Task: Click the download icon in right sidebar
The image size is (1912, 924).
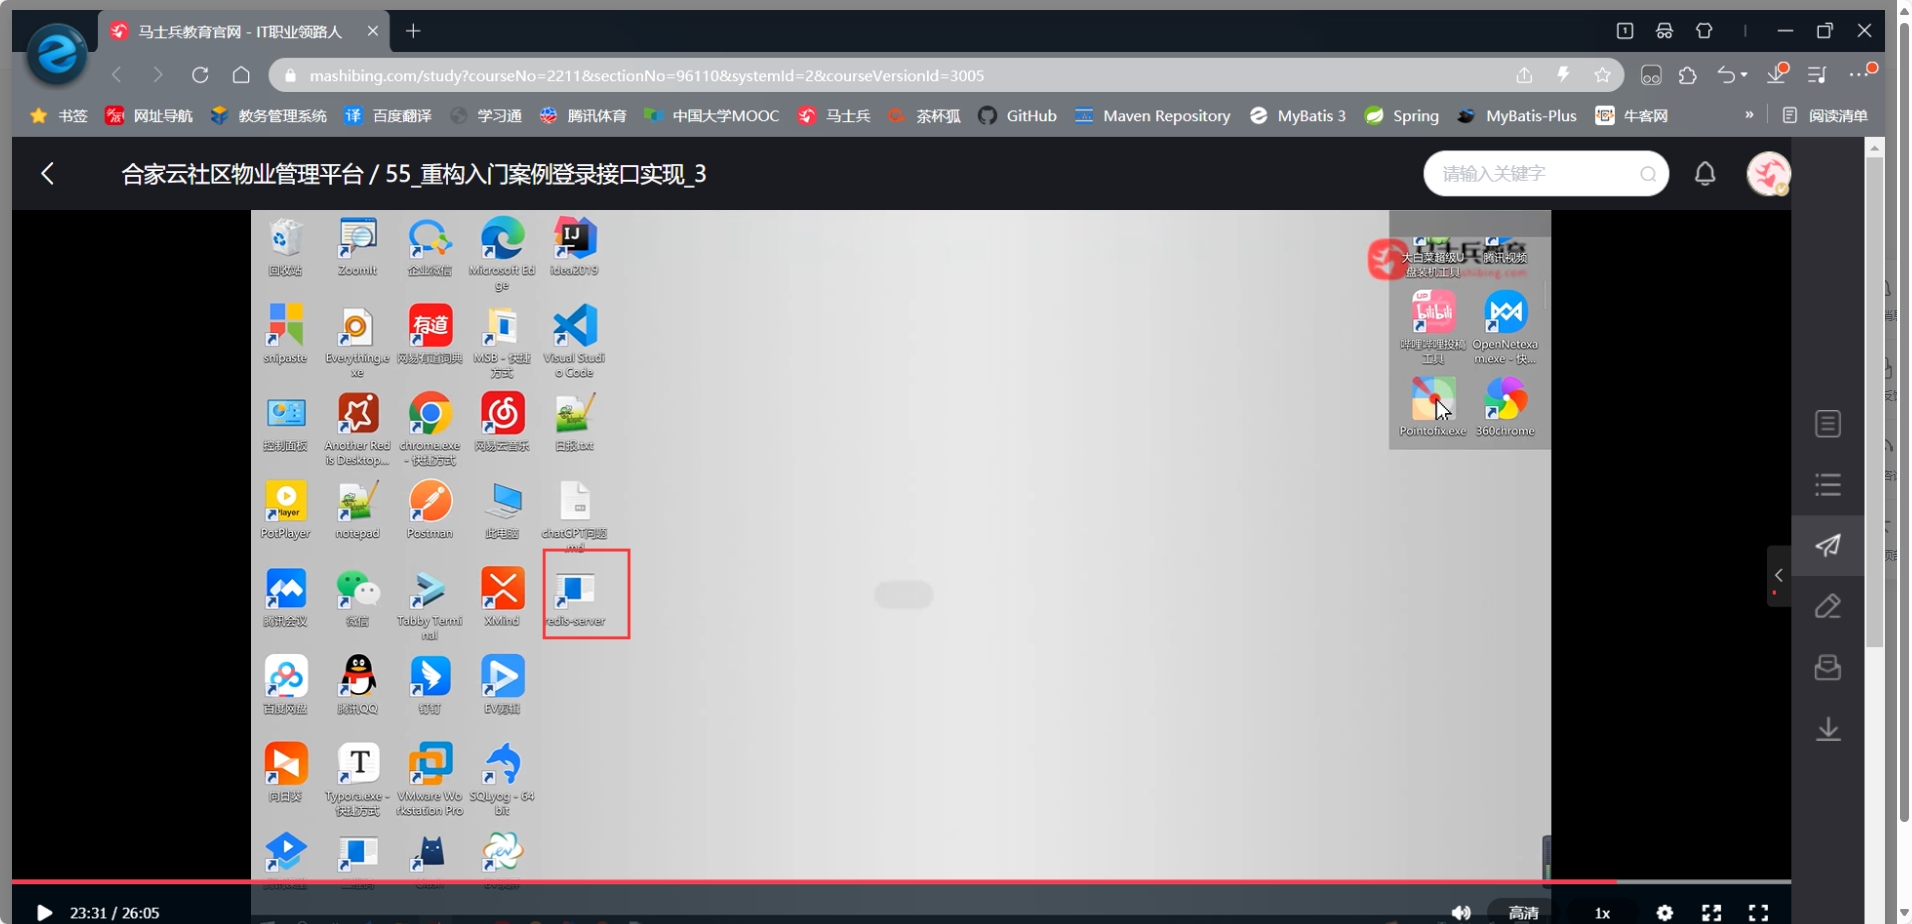Action: point(1828,729)
